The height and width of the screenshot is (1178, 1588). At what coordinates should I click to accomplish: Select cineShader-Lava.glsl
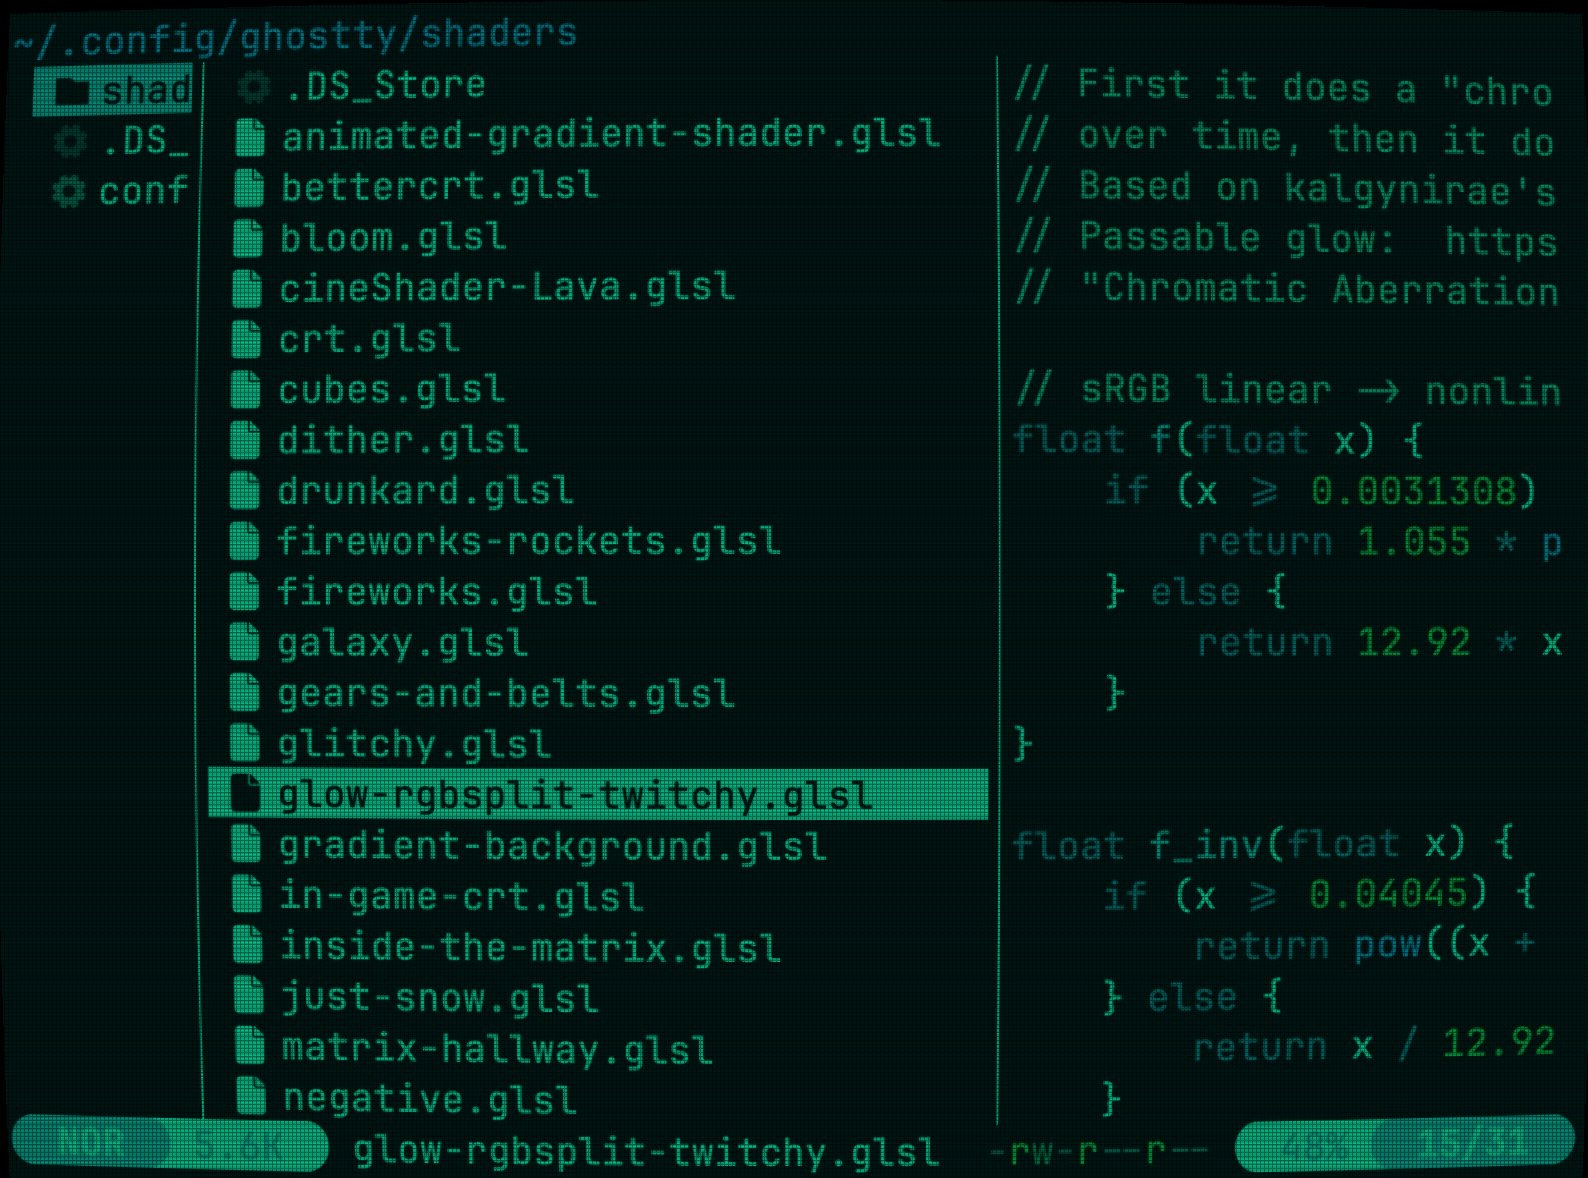point(505,288)
